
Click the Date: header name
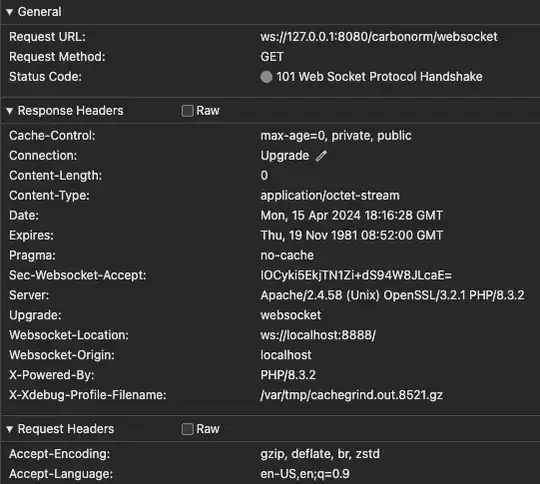[24, 216]
